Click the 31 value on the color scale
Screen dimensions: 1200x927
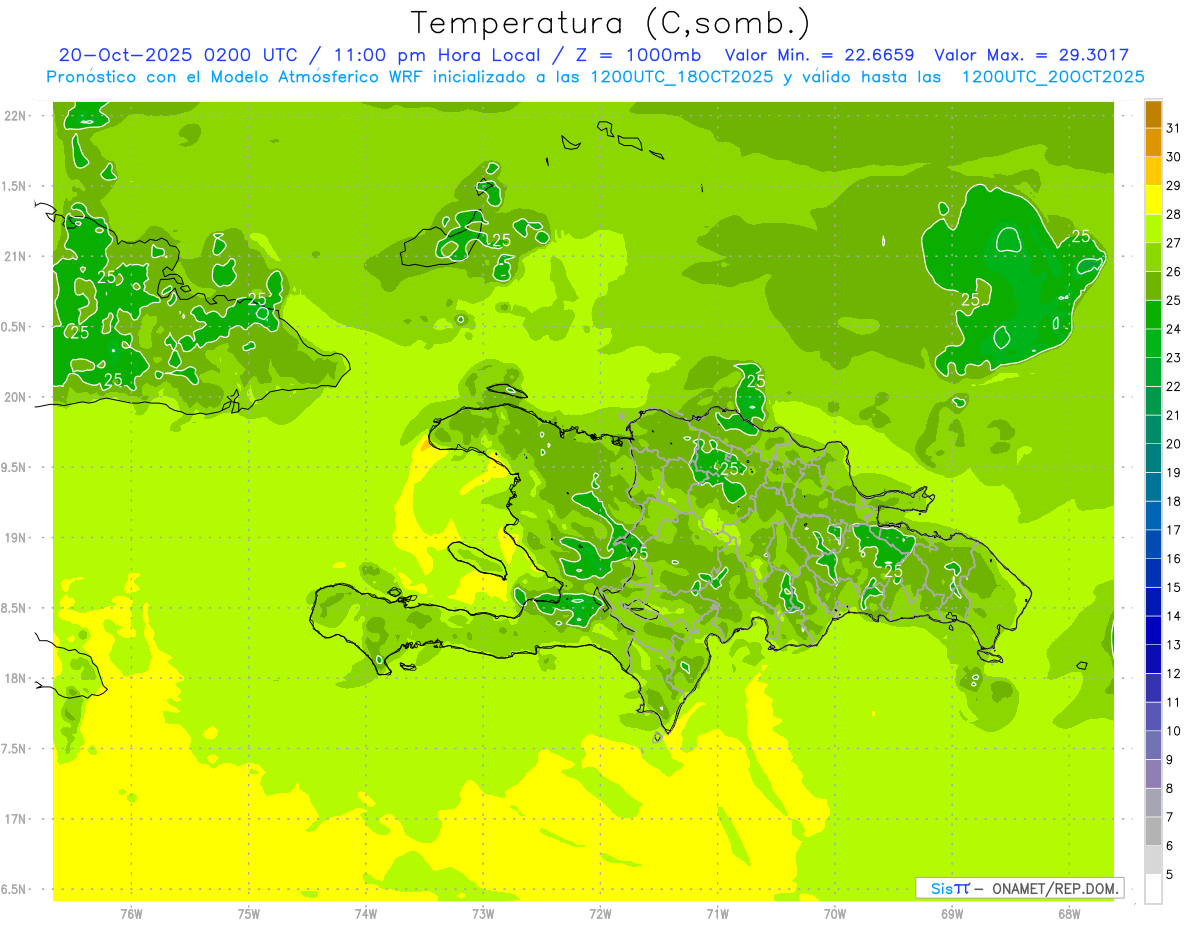1173,128
